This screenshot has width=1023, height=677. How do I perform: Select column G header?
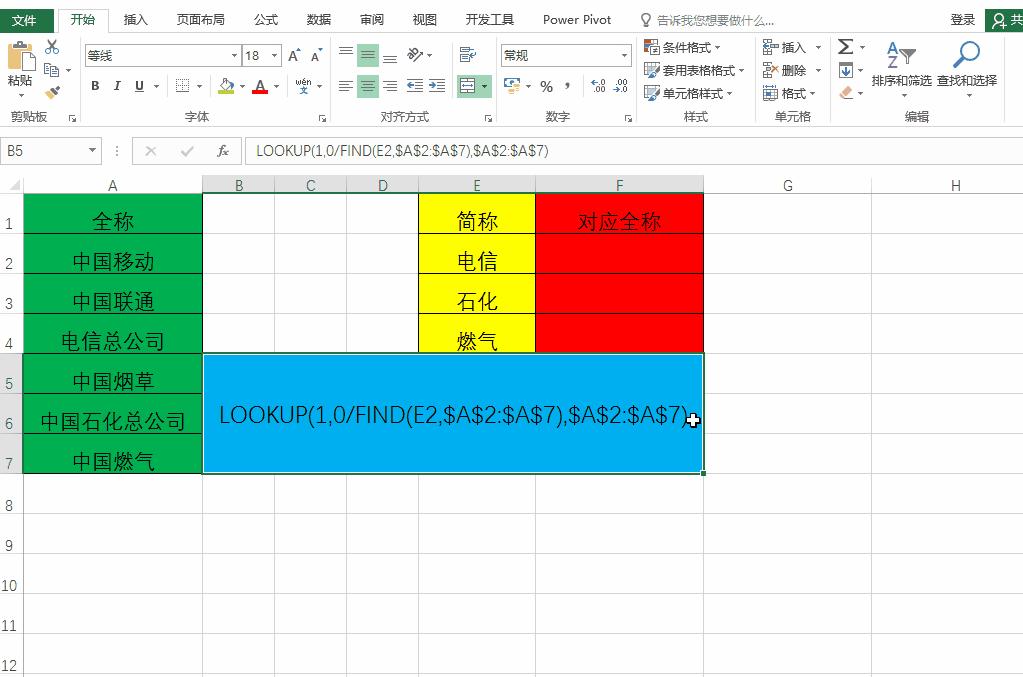[787, 185]
